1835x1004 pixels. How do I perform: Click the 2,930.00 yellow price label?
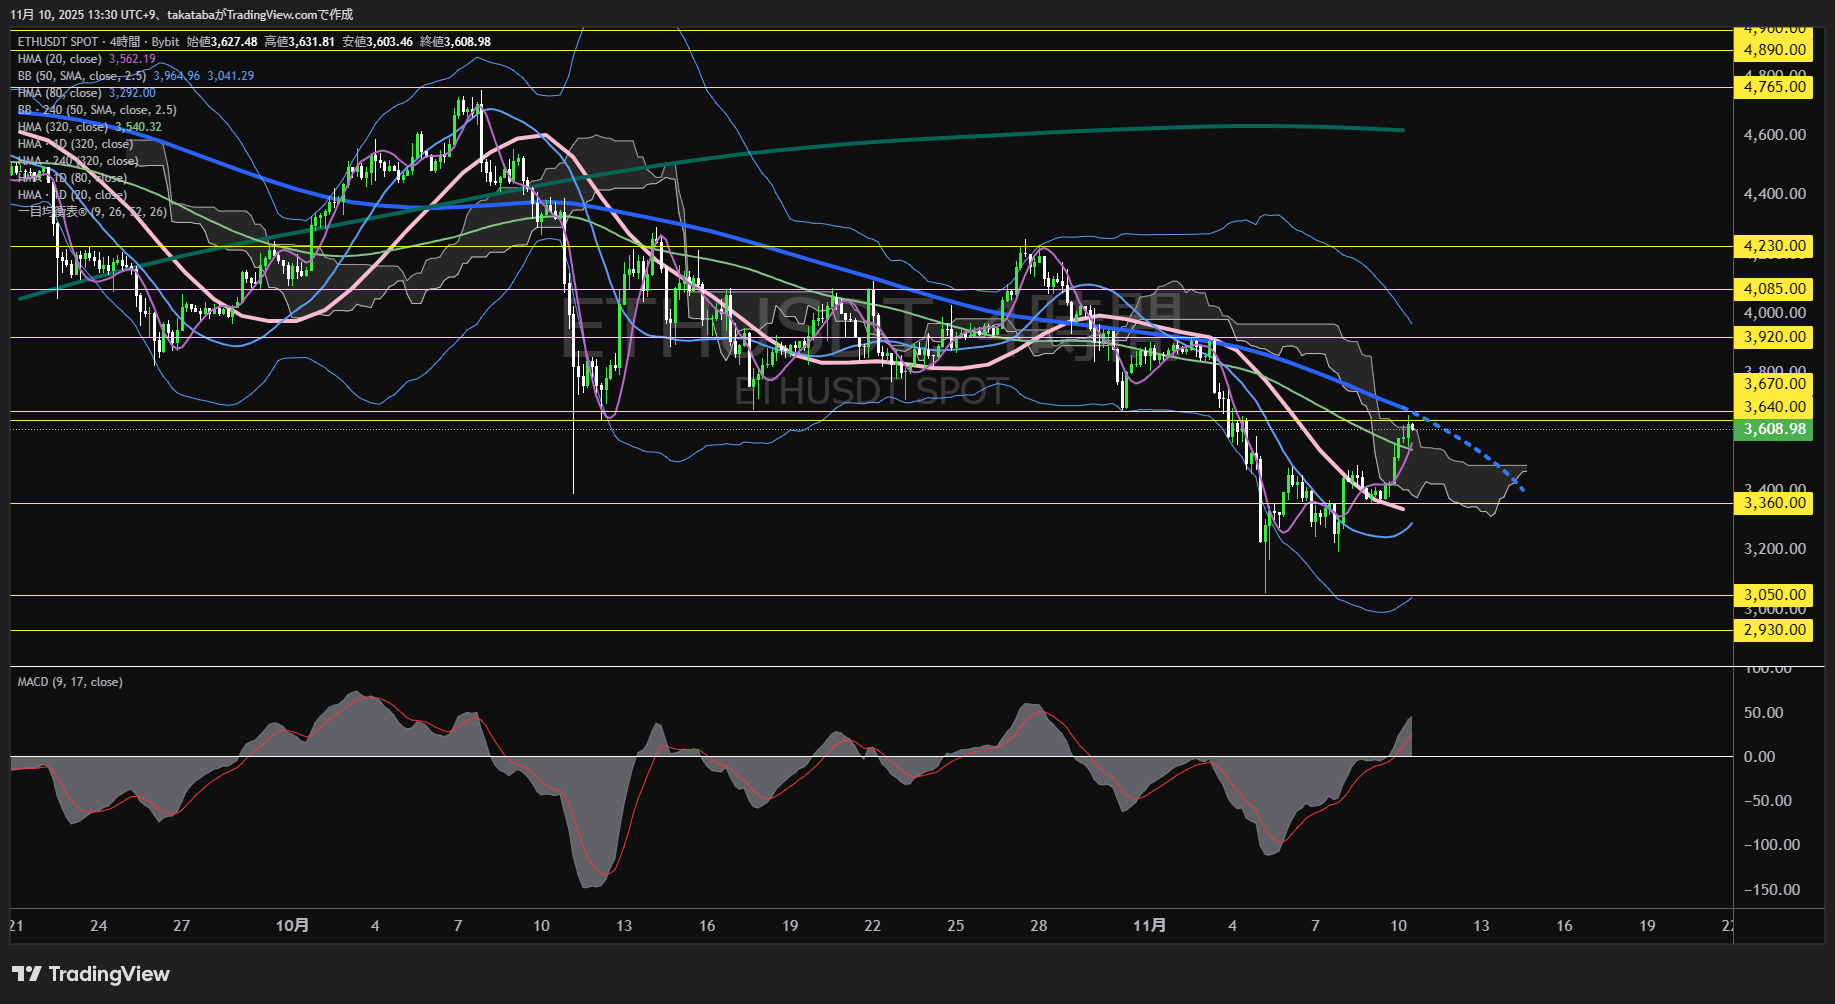click(x=1775, y=630)
